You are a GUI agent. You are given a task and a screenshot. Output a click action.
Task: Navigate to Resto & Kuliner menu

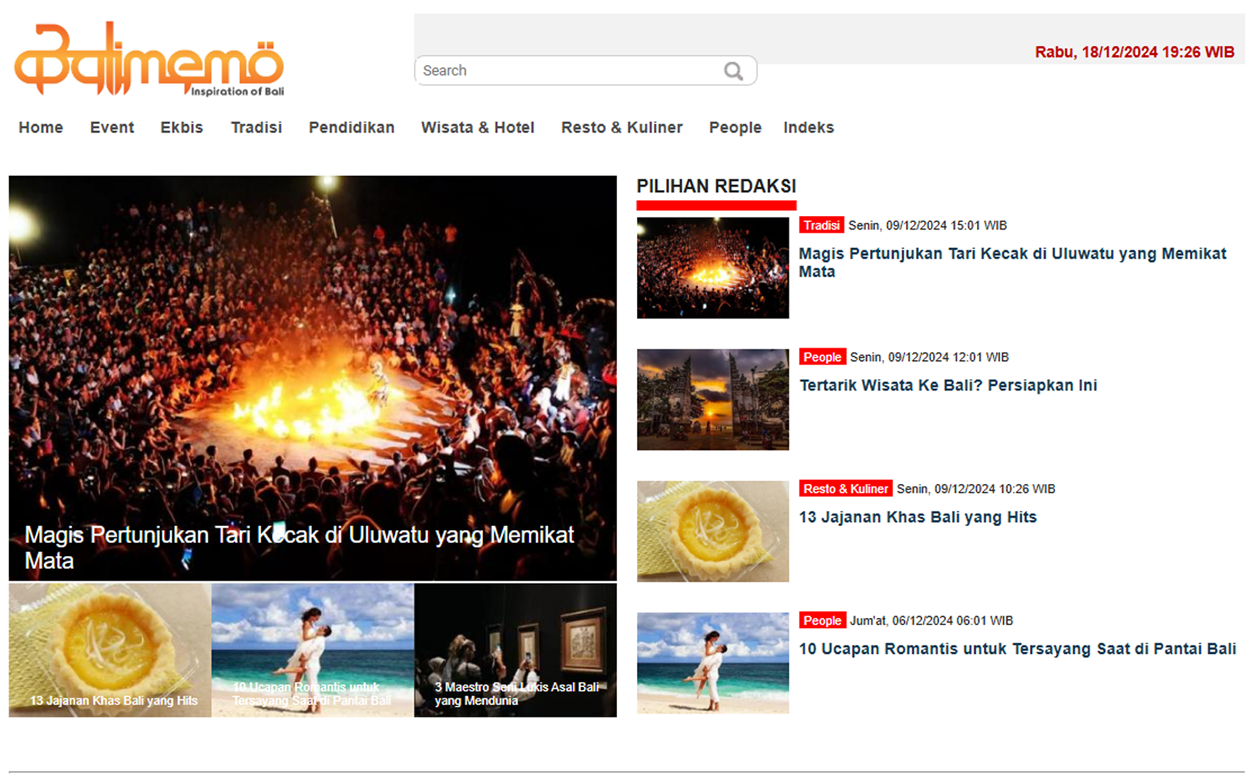(x=621, y=128)
